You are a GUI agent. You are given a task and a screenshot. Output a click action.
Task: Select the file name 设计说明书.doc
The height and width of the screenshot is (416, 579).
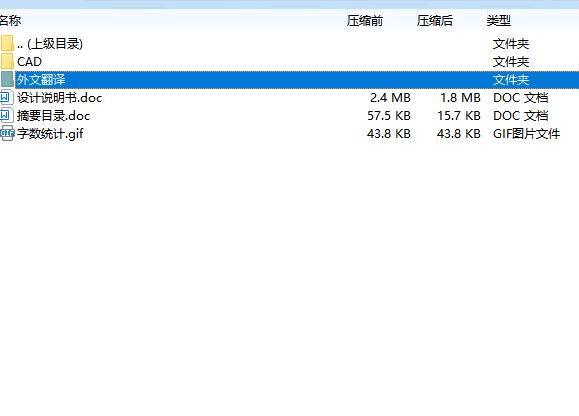(59, 98)
